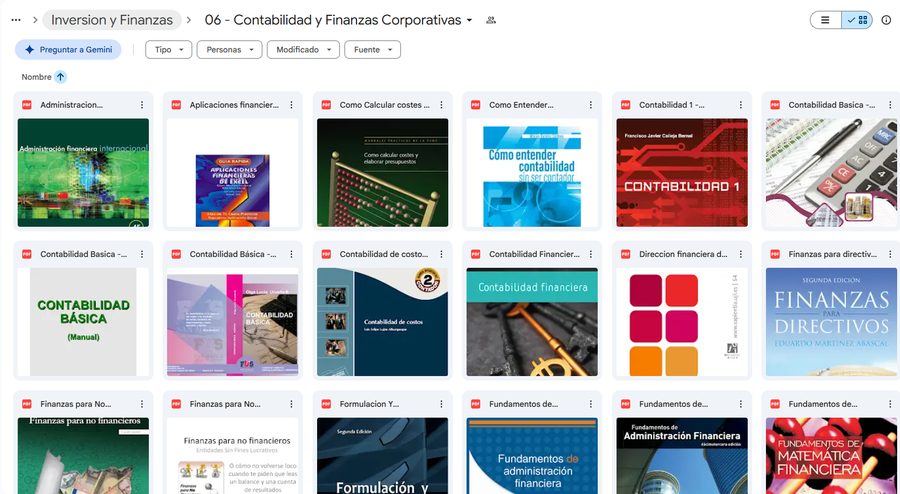The image size is (900, 494).
Task: Click PDF icon of Contabilidad 1 file
Action: [625, 105]
